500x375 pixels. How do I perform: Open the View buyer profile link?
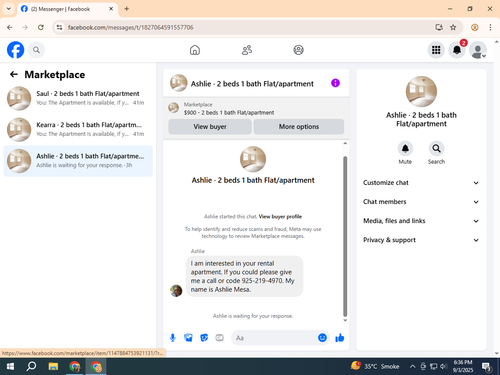click(x=280, y=217)
